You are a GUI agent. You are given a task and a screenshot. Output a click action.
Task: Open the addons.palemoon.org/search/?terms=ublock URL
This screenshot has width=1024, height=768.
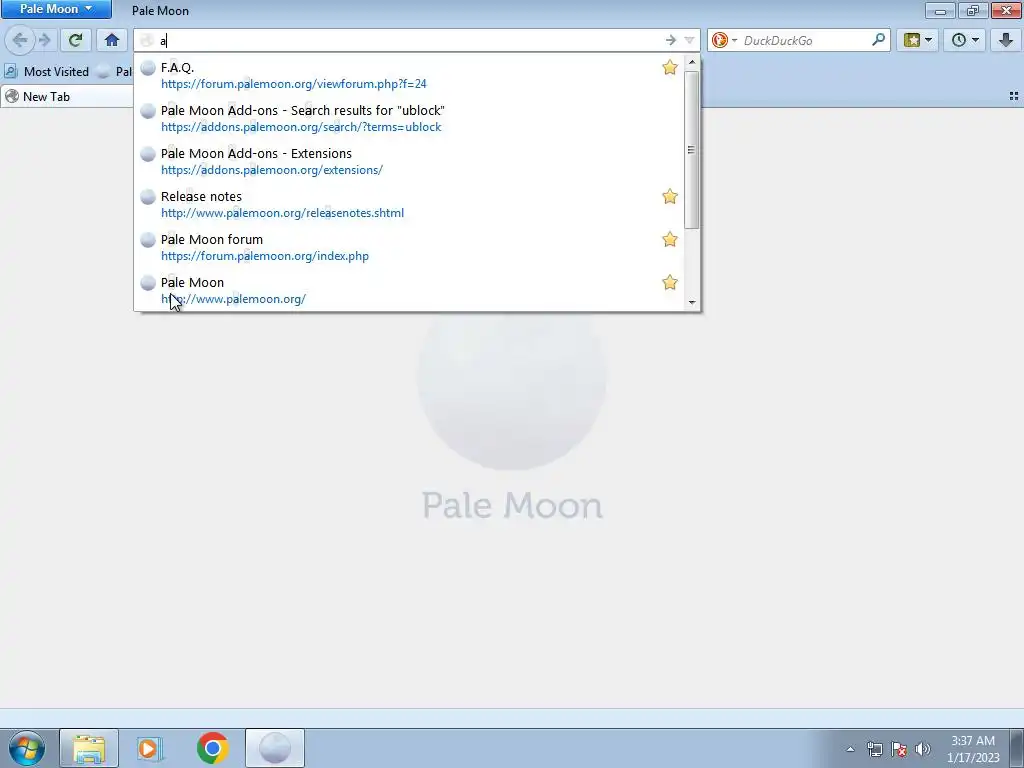coord(301,127)
